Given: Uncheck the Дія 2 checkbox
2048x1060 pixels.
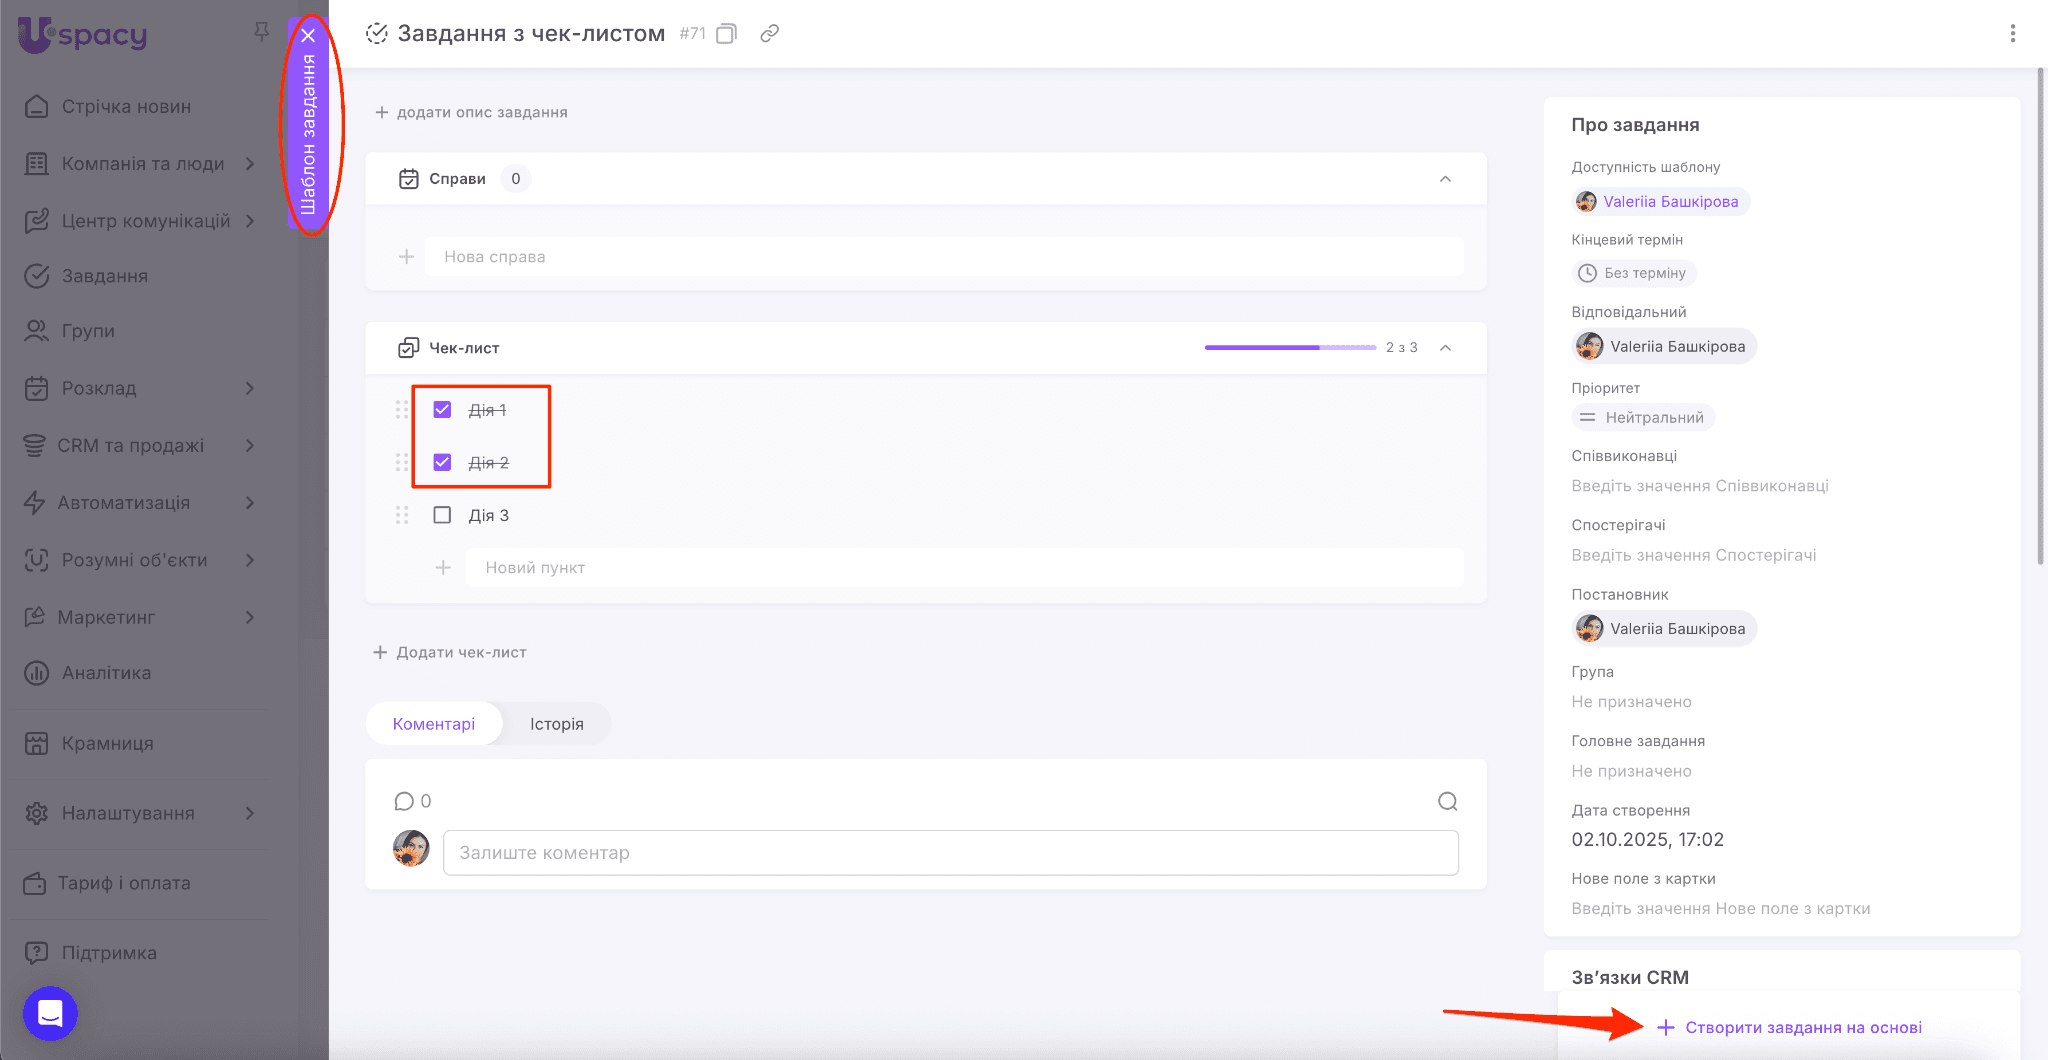Looking at the screenshot, I should [442, 463].
